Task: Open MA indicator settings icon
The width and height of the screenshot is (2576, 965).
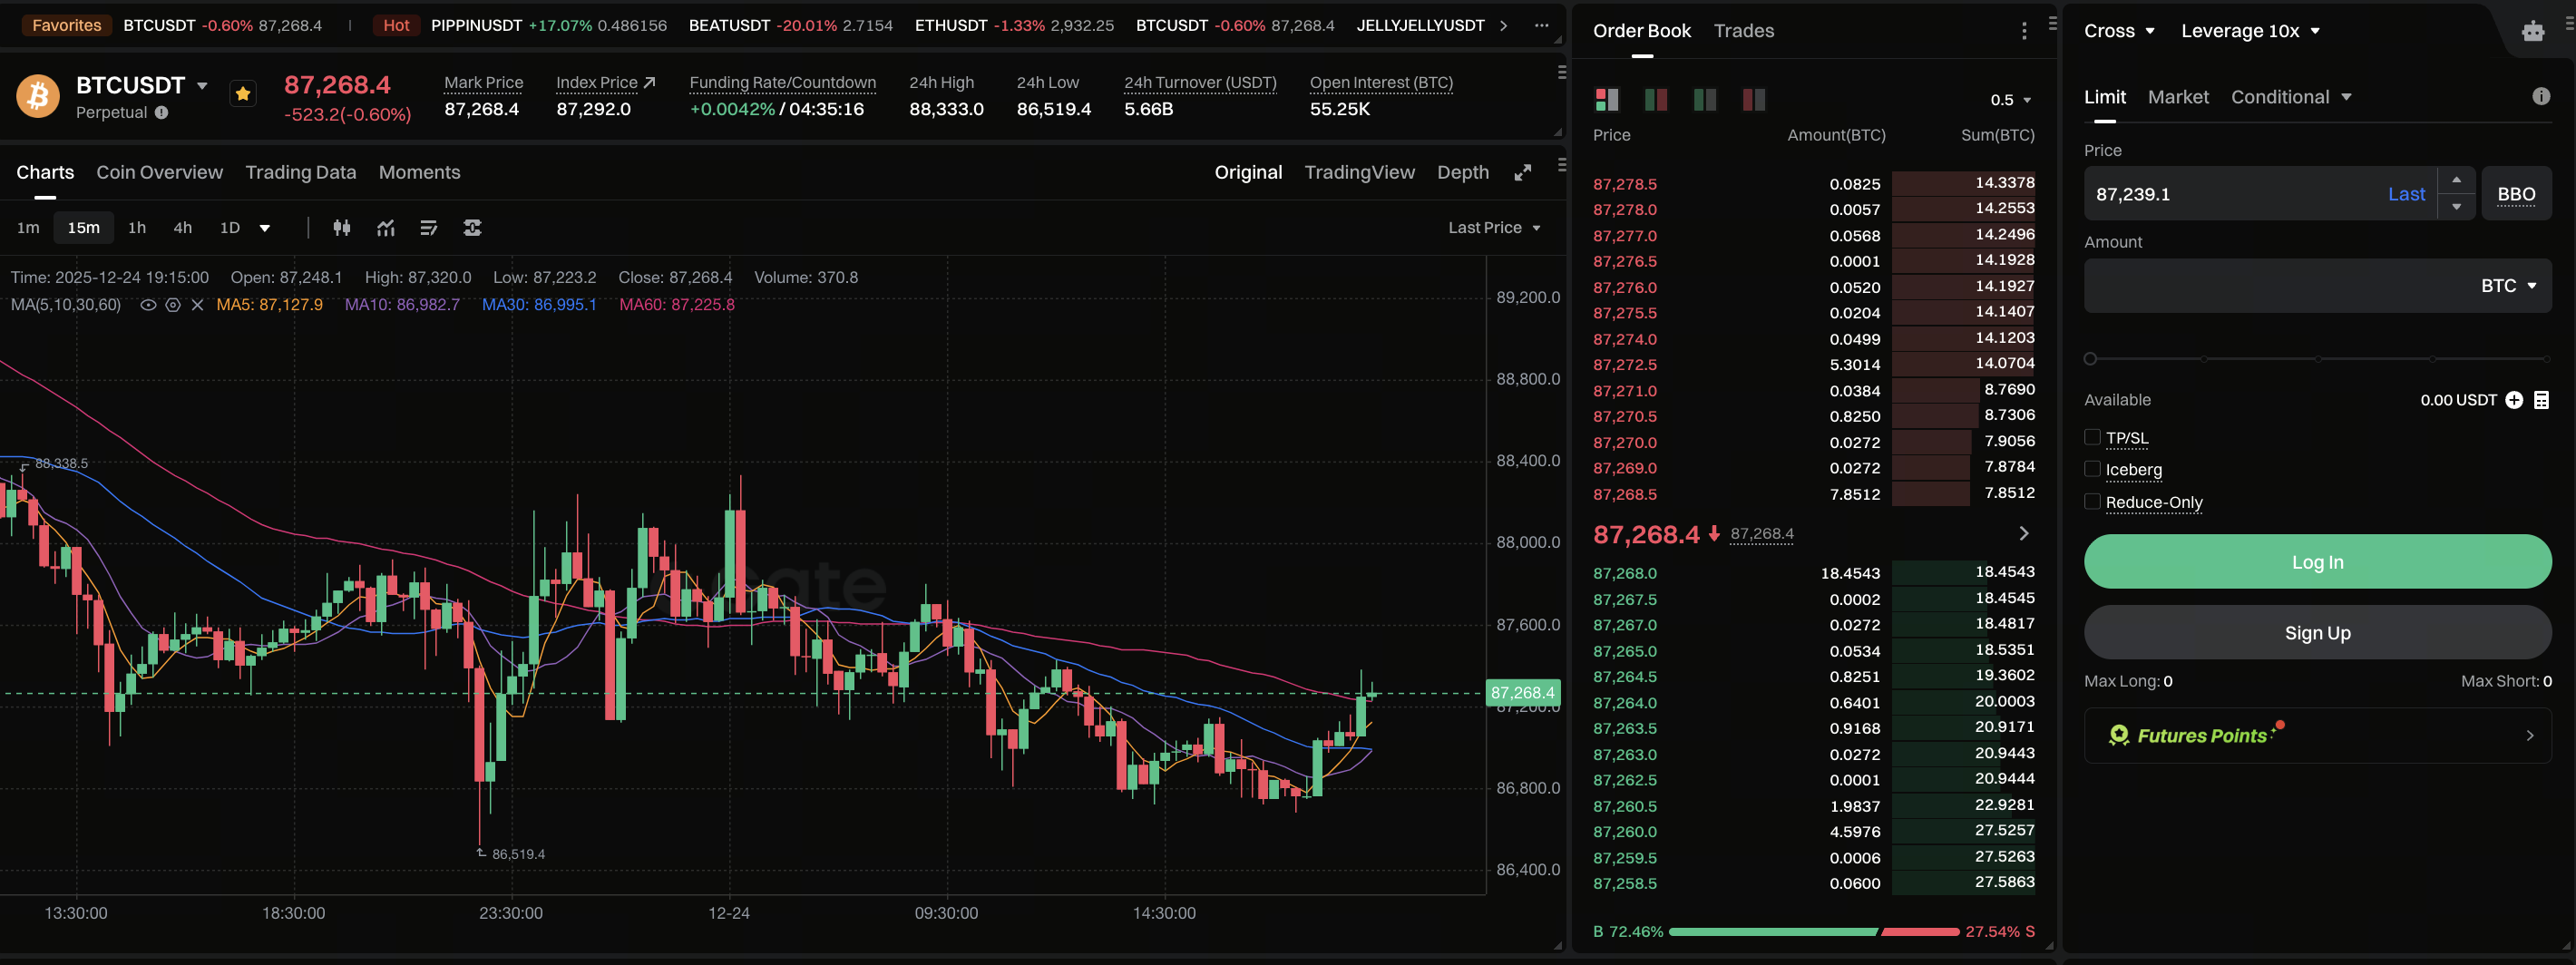Action: coord(173,305)
